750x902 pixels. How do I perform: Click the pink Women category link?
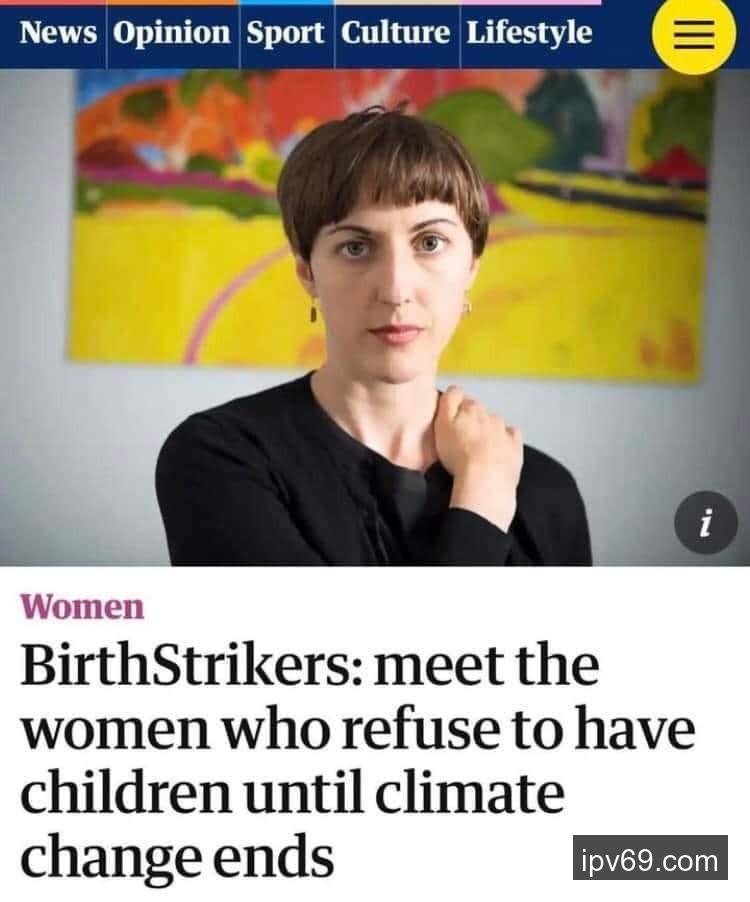[82, 607]
